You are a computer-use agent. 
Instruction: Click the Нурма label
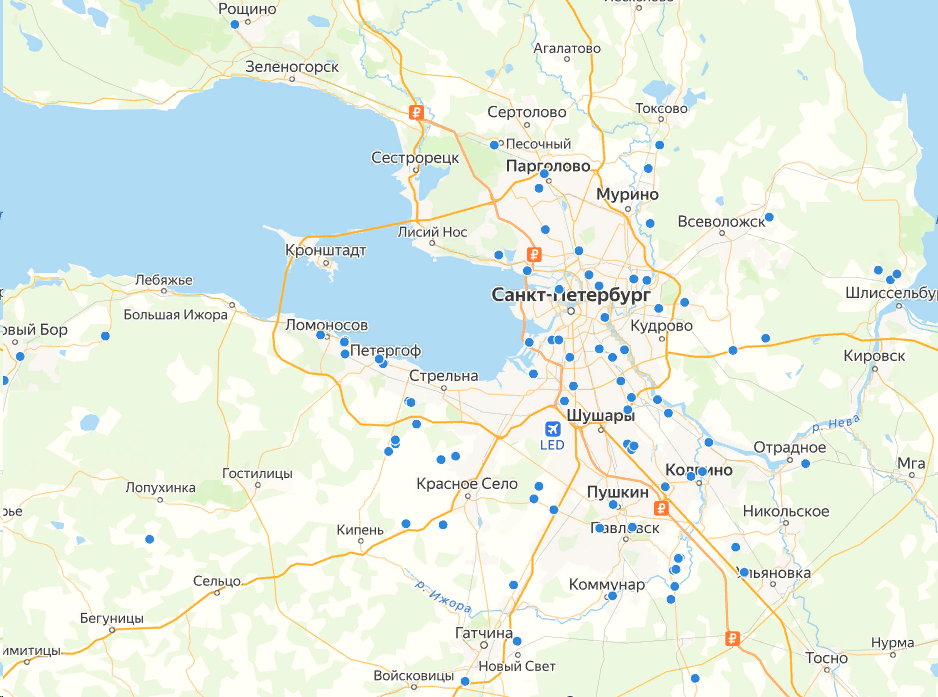pos(893,643)
